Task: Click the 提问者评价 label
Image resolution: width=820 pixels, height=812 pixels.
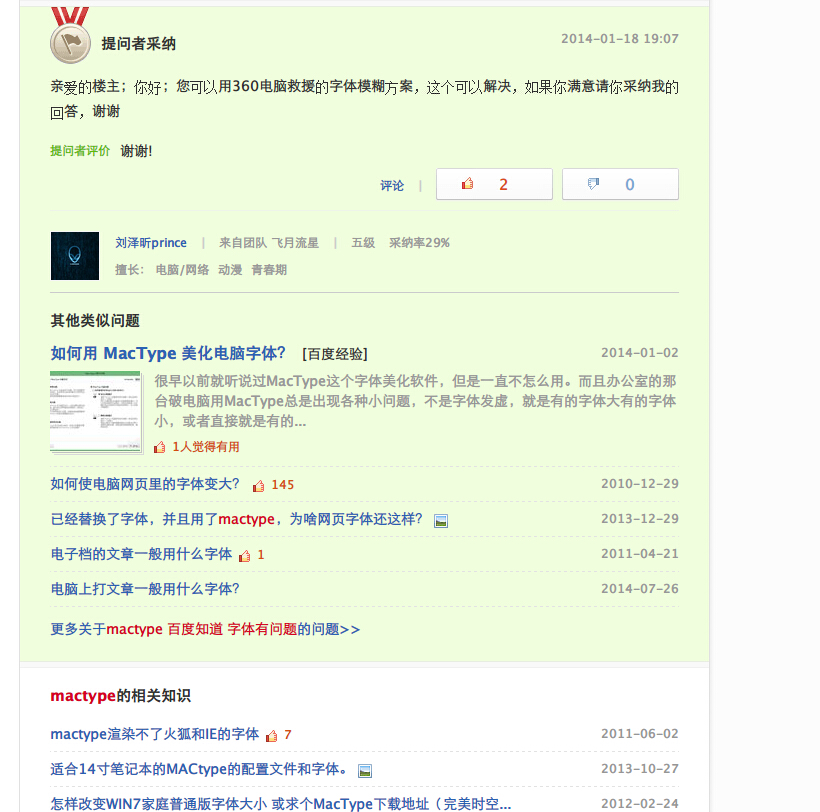Action: pyautogui.click(x=80, y=151)
